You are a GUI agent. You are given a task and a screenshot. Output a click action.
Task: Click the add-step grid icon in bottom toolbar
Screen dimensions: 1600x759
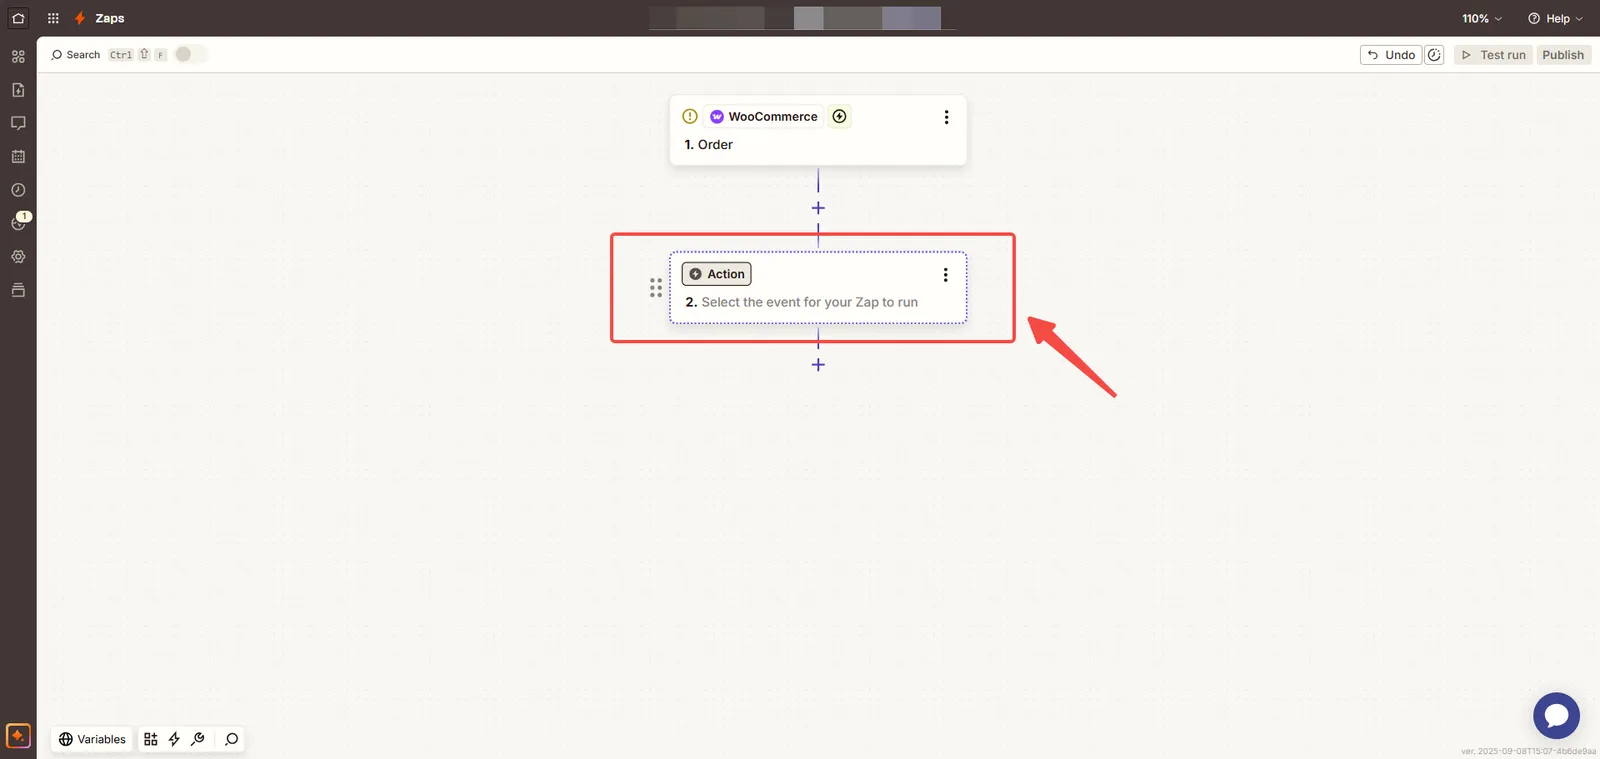coord(151,739)
